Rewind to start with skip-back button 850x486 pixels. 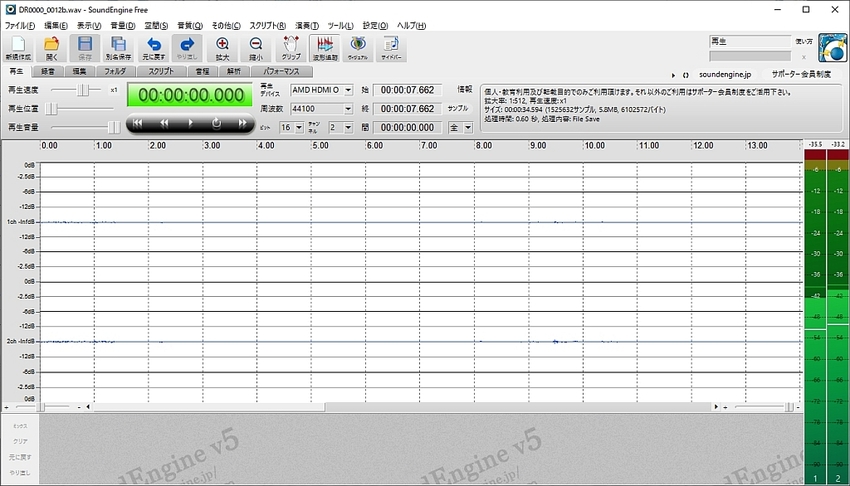pyautogui.click(x=138, y=124)
